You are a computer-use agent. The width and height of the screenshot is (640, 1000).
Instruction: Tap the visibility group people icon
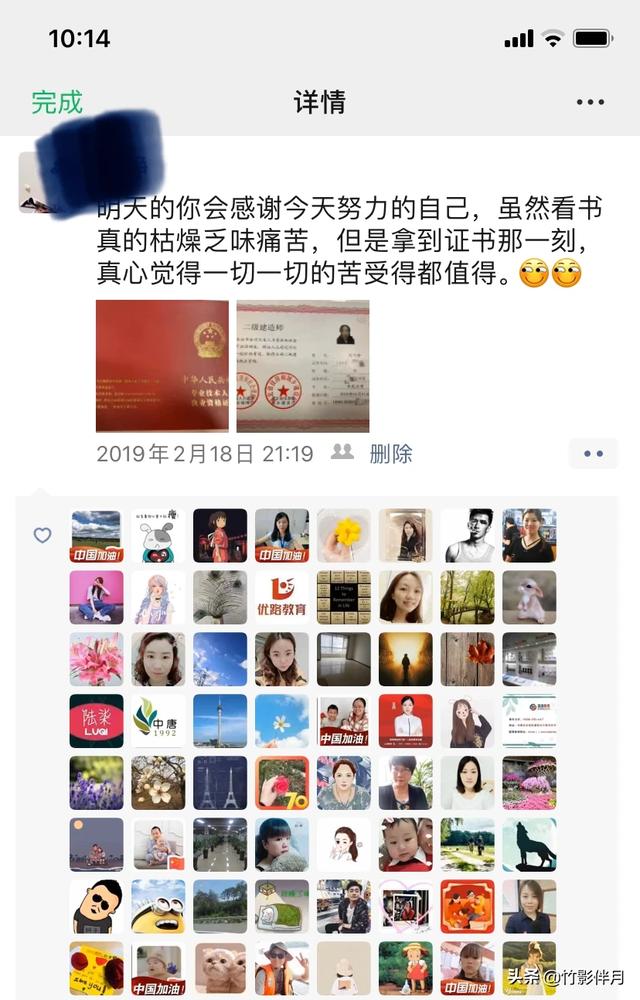pos(342,452)
